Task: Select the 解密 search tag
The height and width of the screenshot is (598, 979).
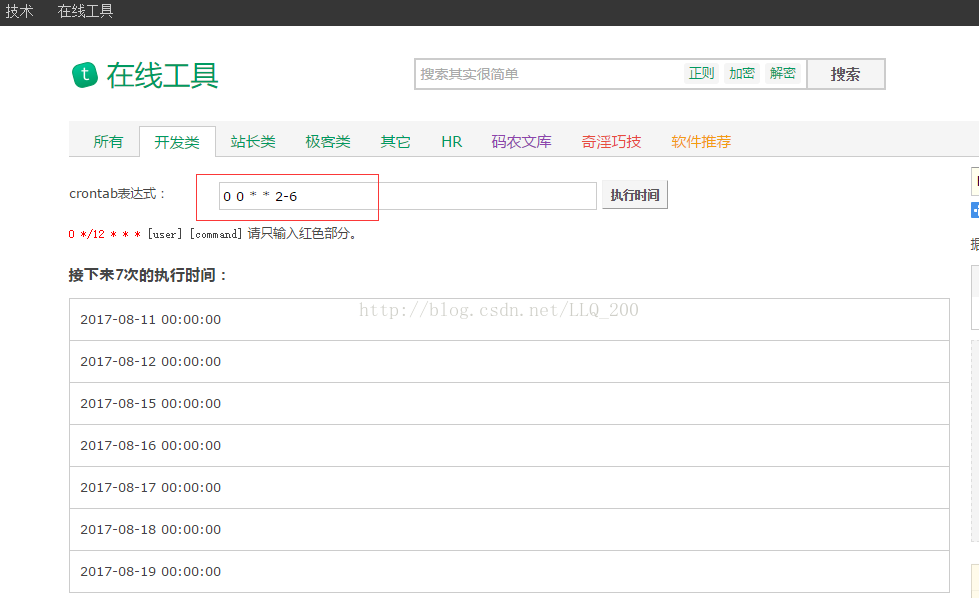Action: [x=782, y=74]
